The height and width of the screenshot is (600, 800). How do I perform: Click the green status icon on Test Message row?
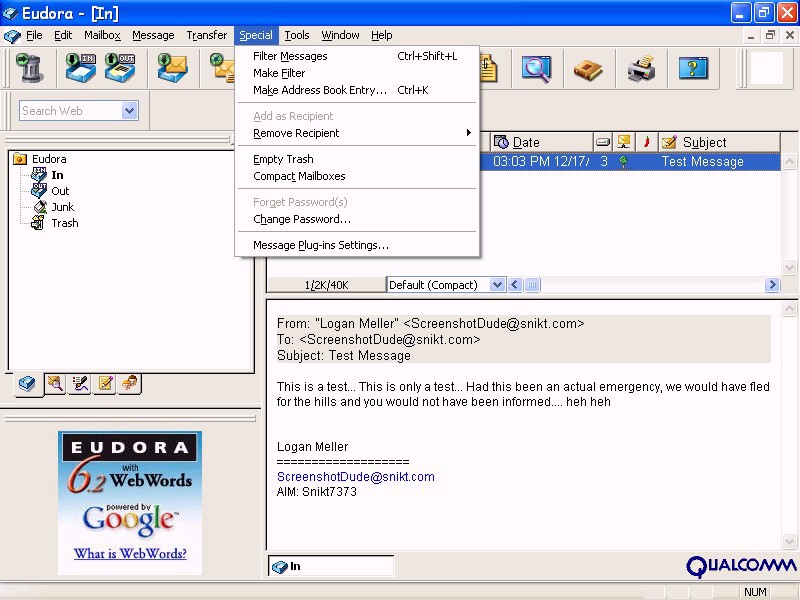[623, 162]
